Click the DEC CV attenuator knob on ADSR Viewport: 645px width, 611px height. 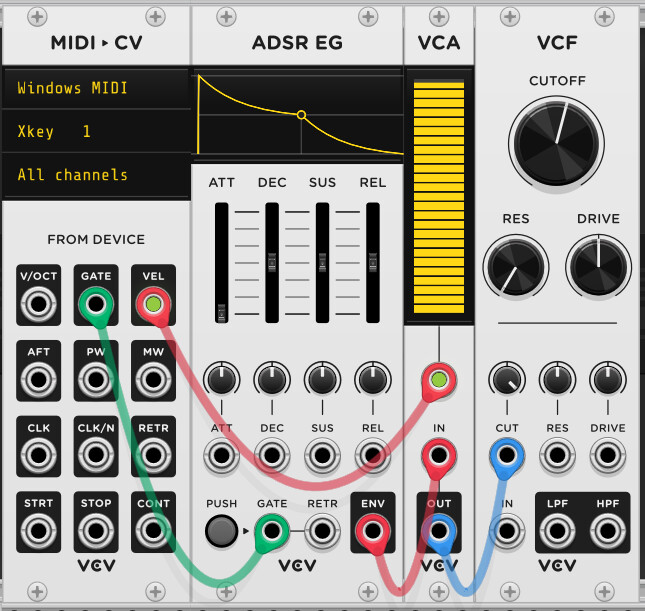tap(272, 380)
